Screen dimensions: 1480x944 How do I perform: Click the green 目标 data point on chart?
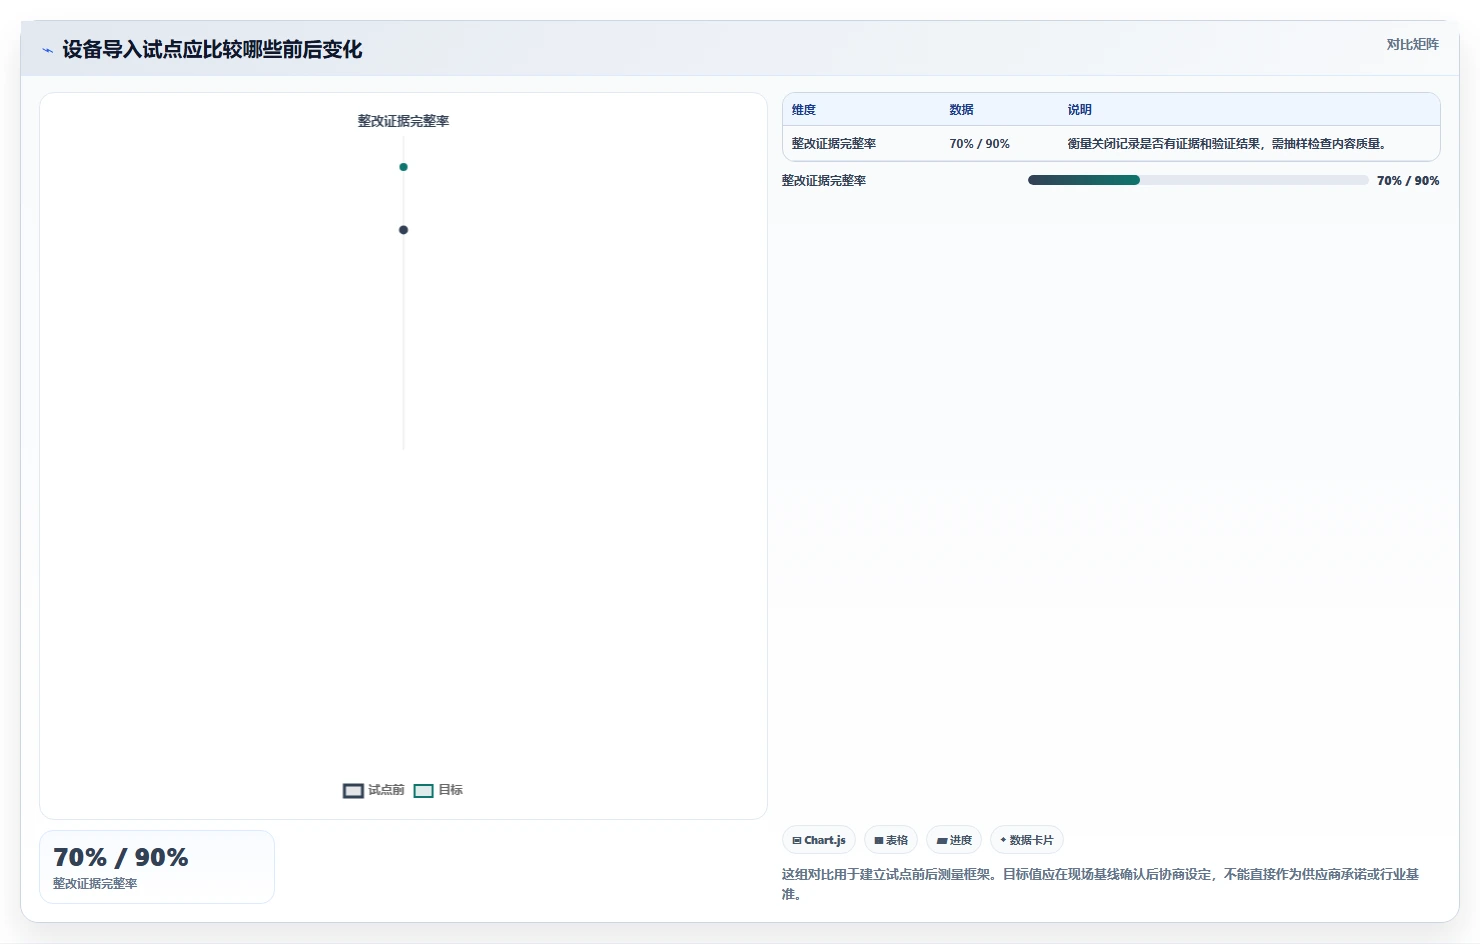[x=403, y=167]
